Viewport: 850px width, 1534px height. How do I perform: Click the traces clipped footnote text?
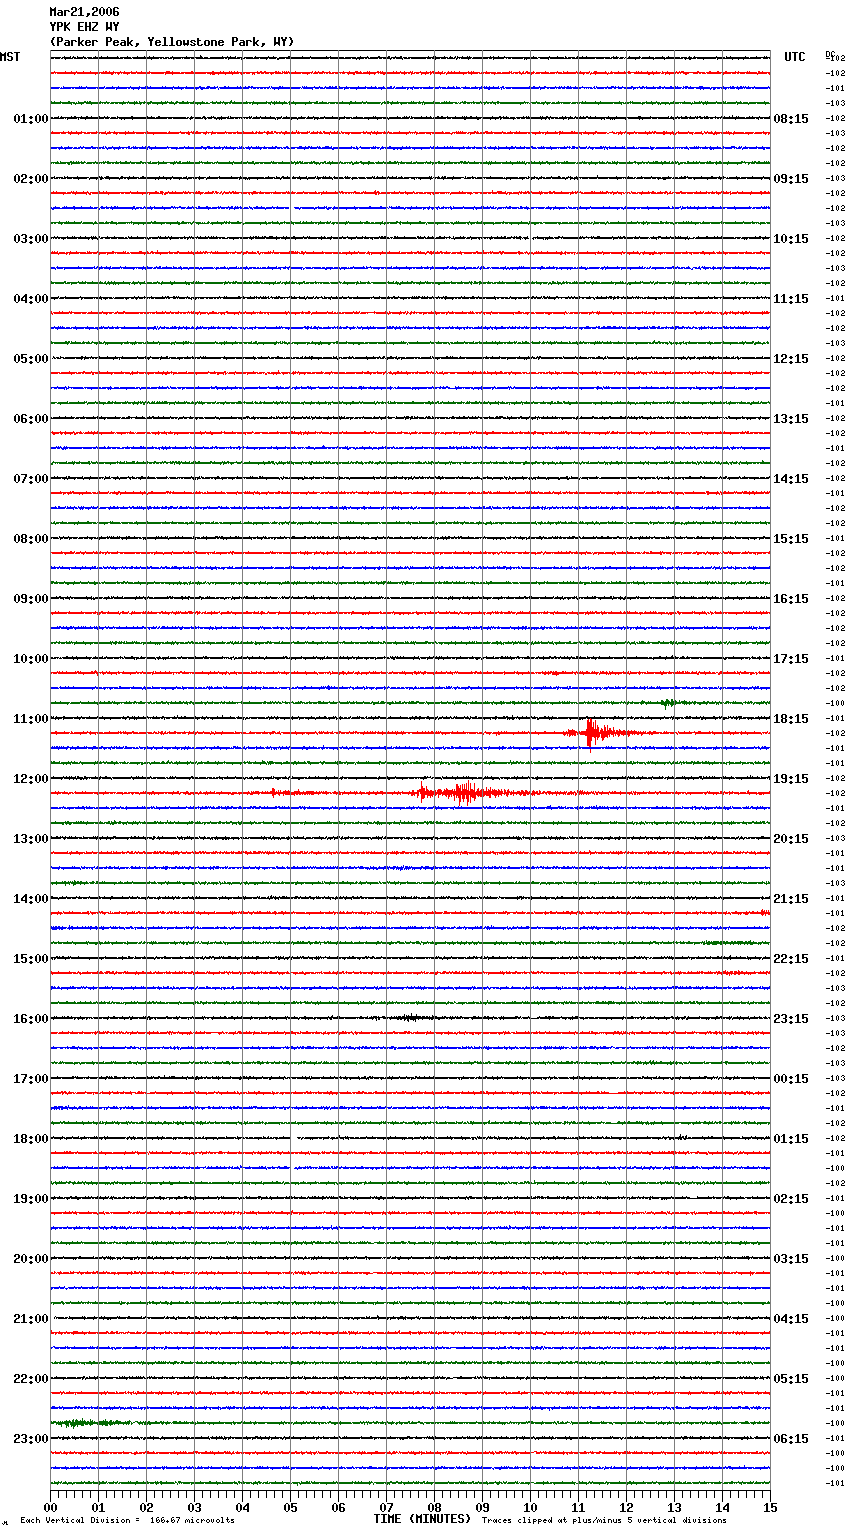[604, 1521]
